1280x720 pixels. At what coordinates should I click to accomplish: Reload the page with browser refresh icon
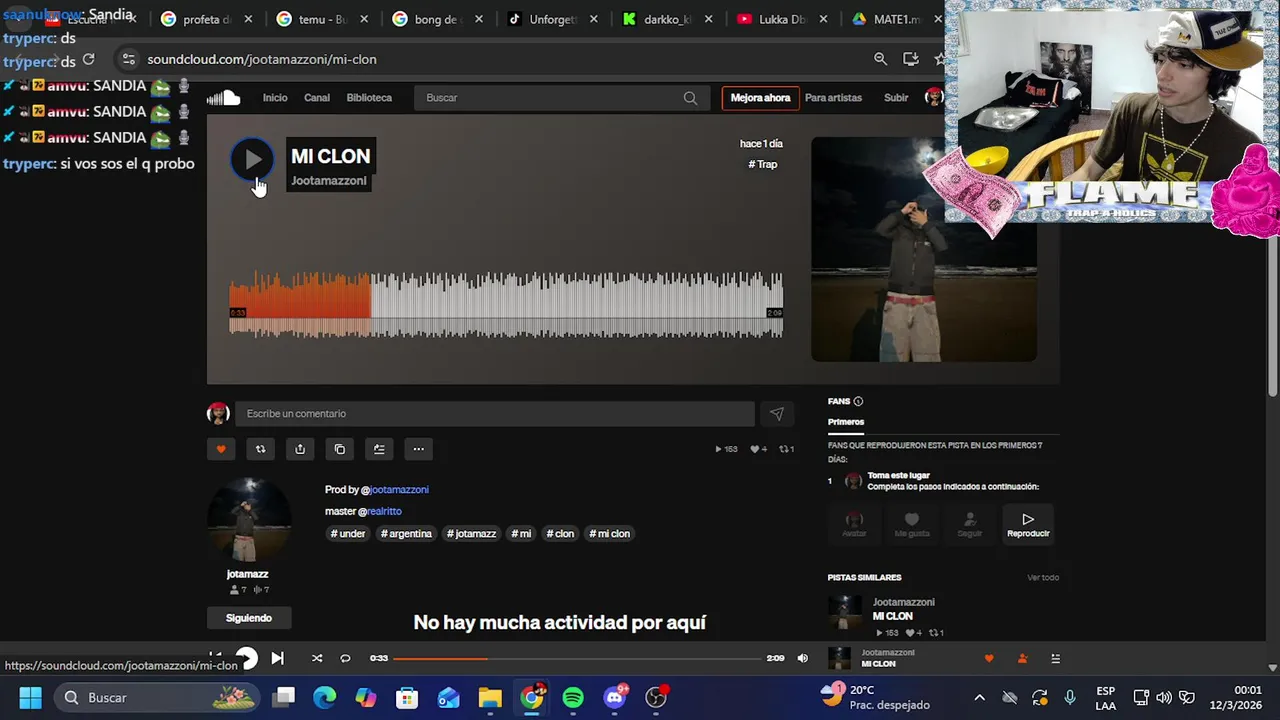(89, 59)
